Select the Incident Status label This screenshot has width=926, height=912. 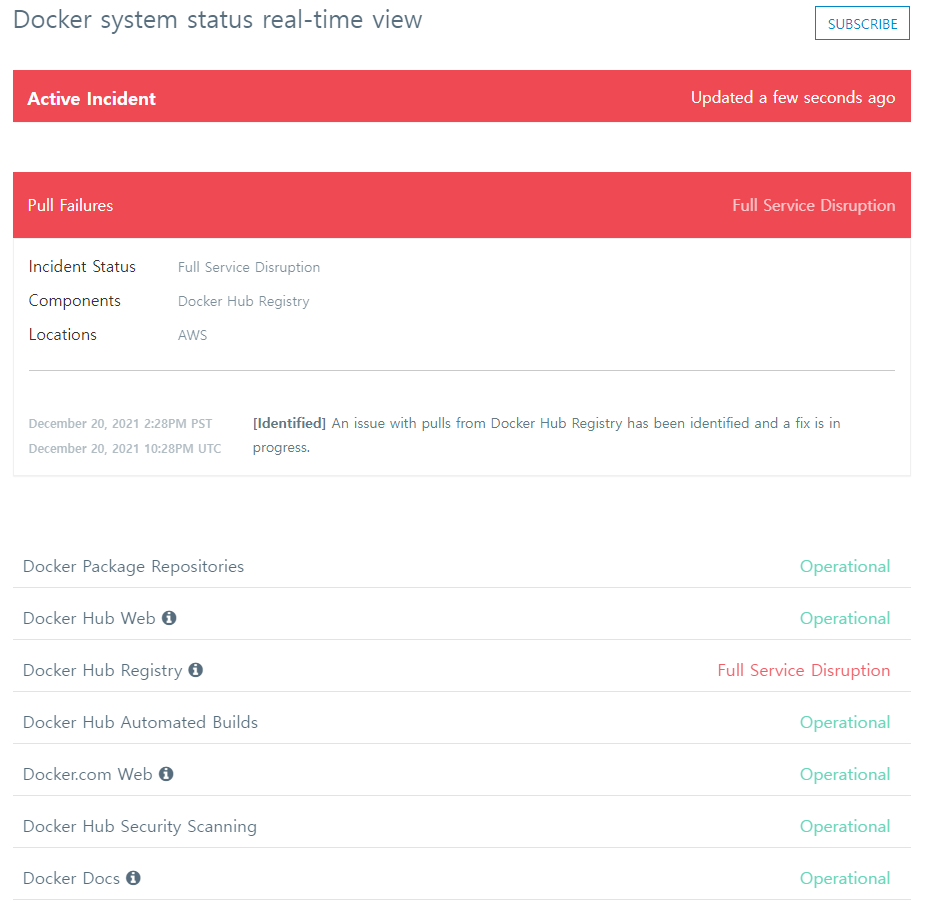[82, 267]
